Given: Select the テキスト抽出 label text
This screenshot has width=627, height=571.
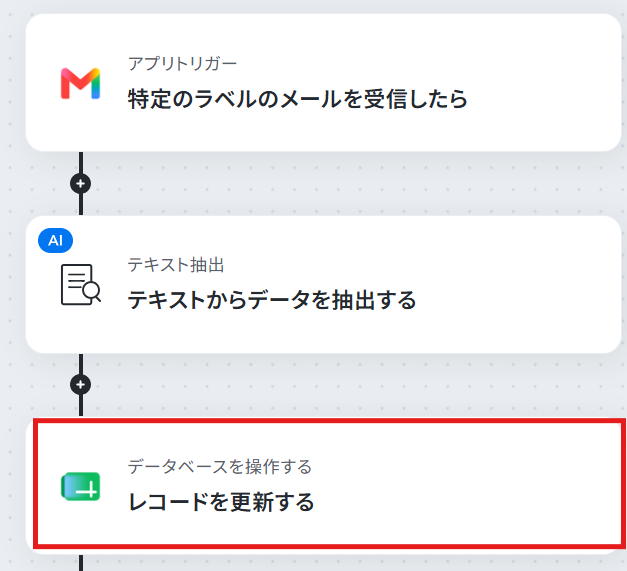Looking at the screenshot, I should pyautogui.click(x=176, y=265).
